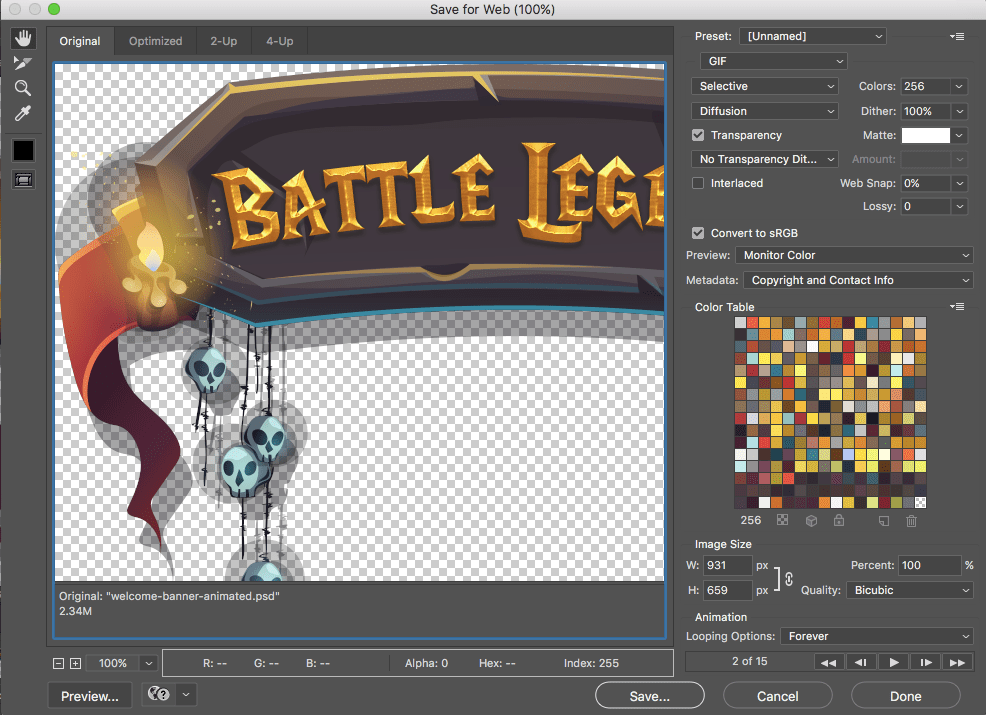986x715 pixels.
Task: Play the animation
Action: point(894,662)
